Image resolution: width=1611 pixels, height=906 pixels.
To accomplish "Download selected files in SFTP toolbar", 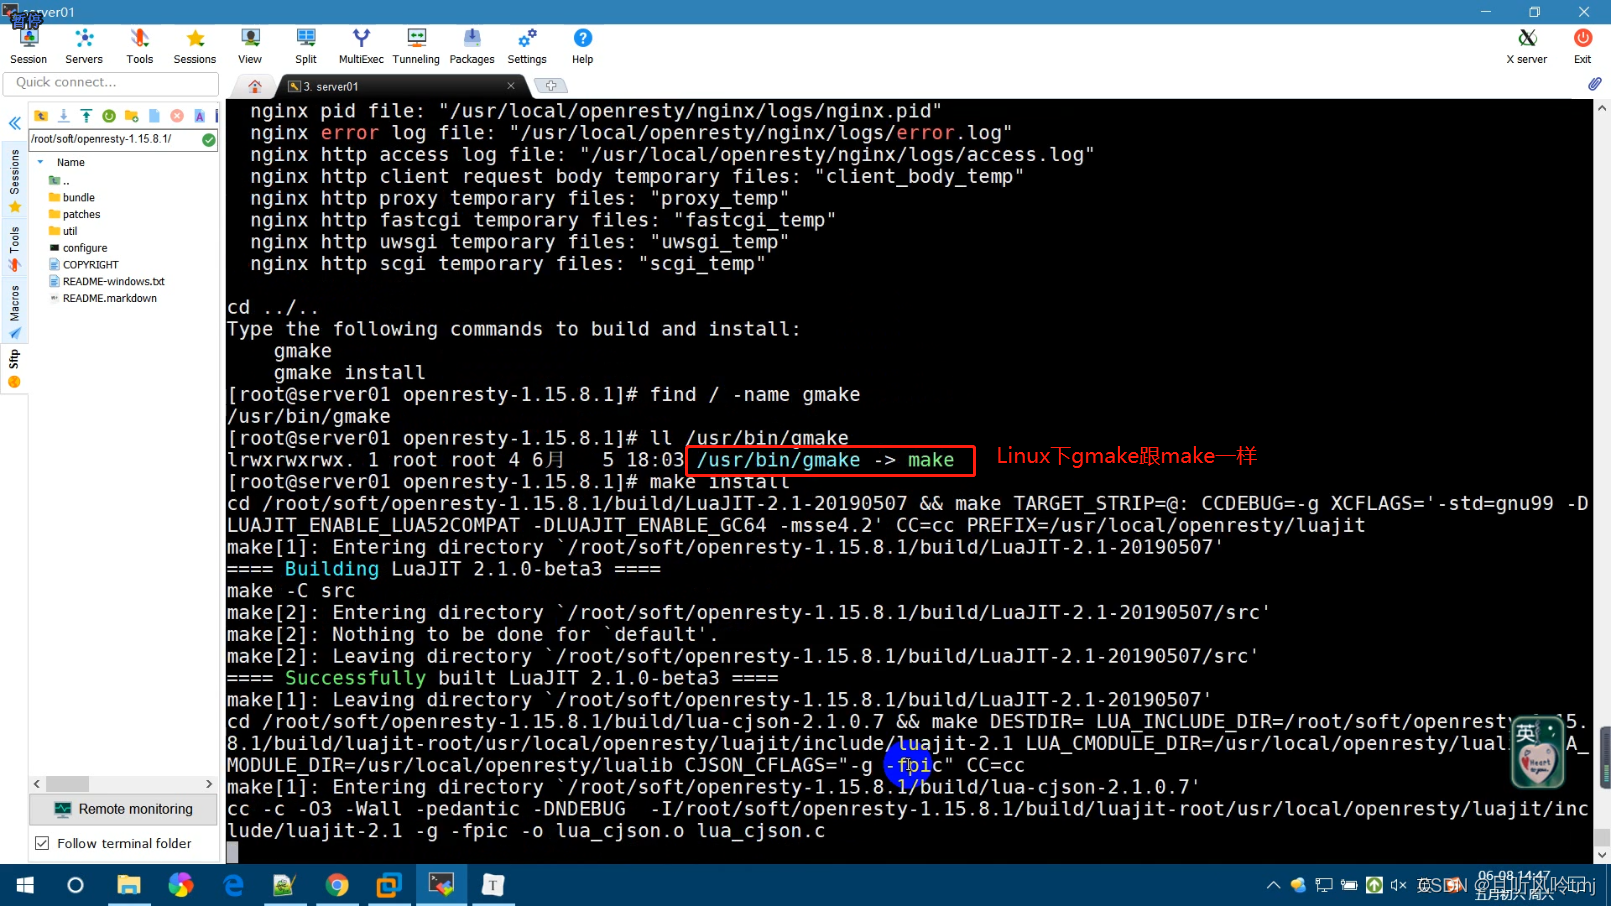I will (x=63, y=116).
